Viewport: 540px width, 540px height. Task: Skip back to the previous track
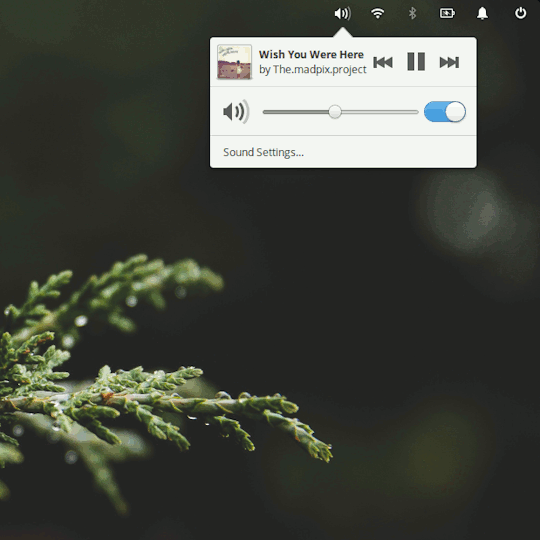coord(383,62)
